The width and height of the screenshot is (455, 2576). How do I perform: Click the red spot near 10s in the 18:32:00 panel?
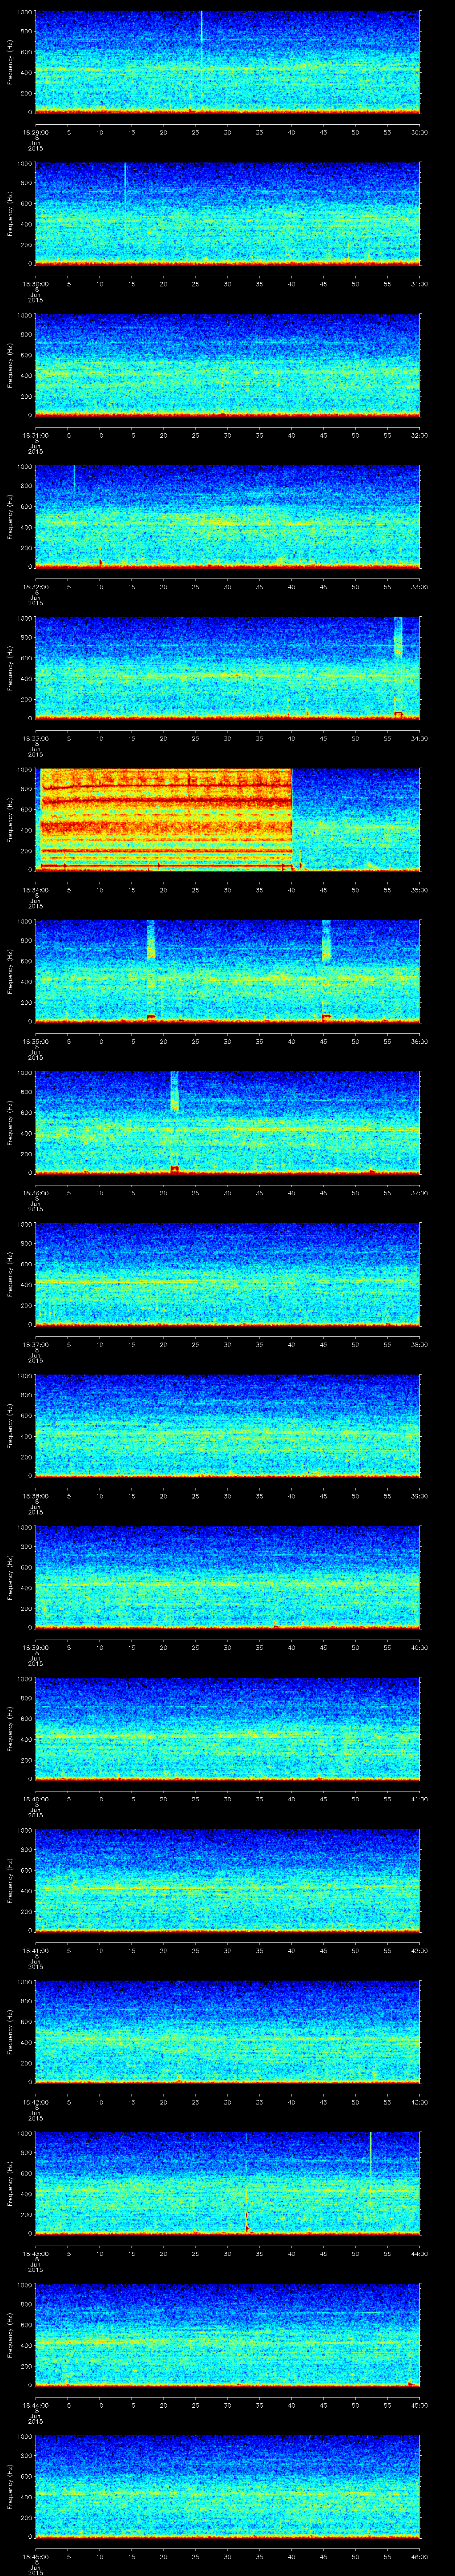click(100, 562)
